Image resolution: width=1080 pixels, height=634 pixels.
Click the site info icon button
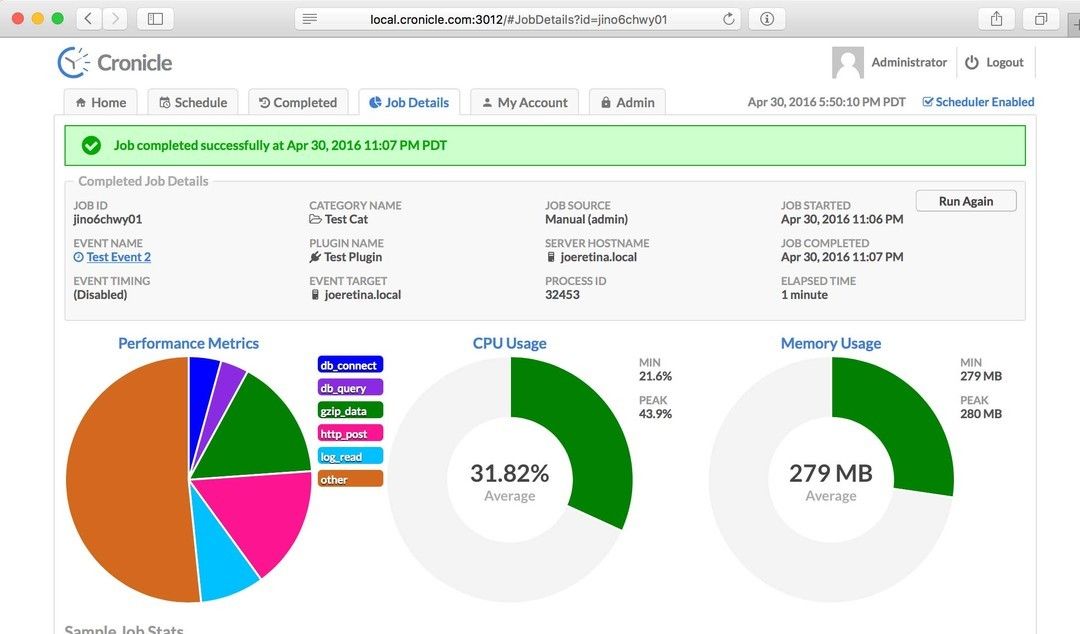click(767, 19)
